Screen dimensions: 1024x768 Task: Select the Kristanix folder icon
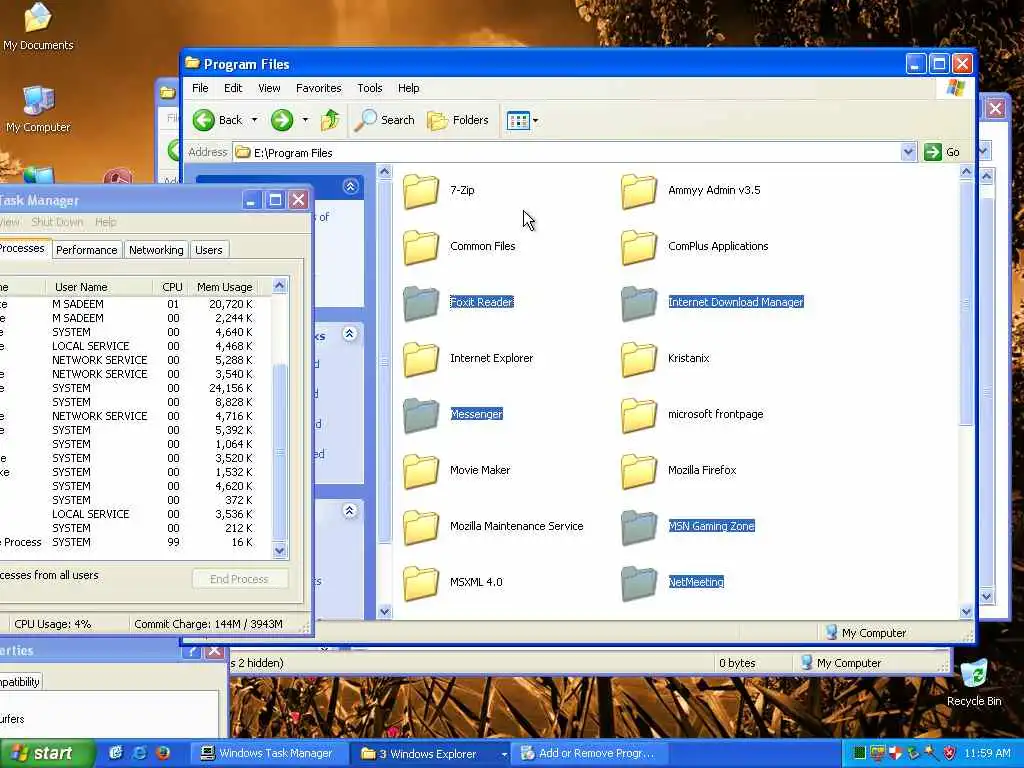(x=639, y=359)
